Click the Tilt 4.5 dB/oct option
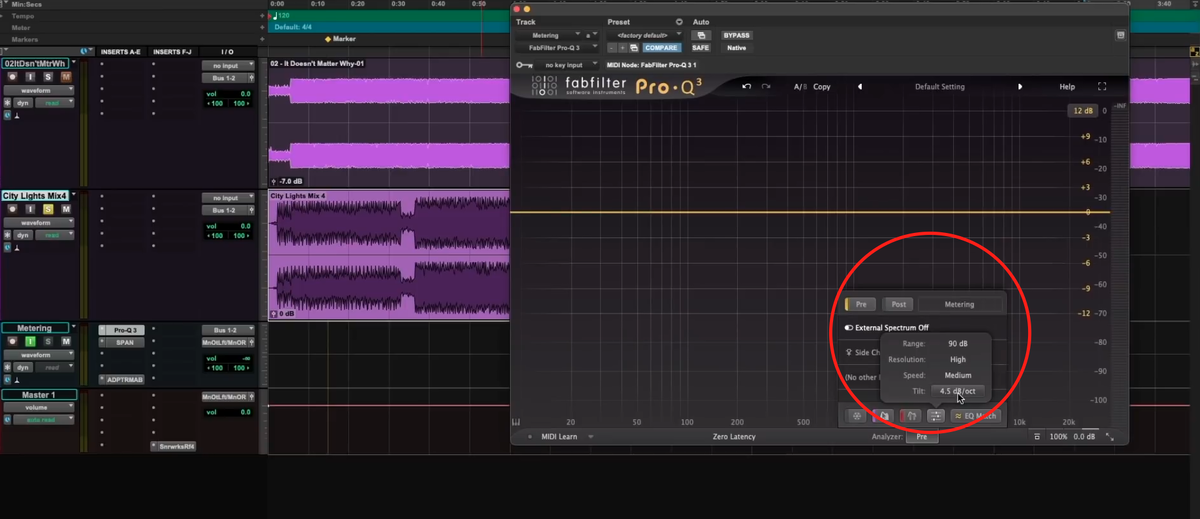 [958, 391]
